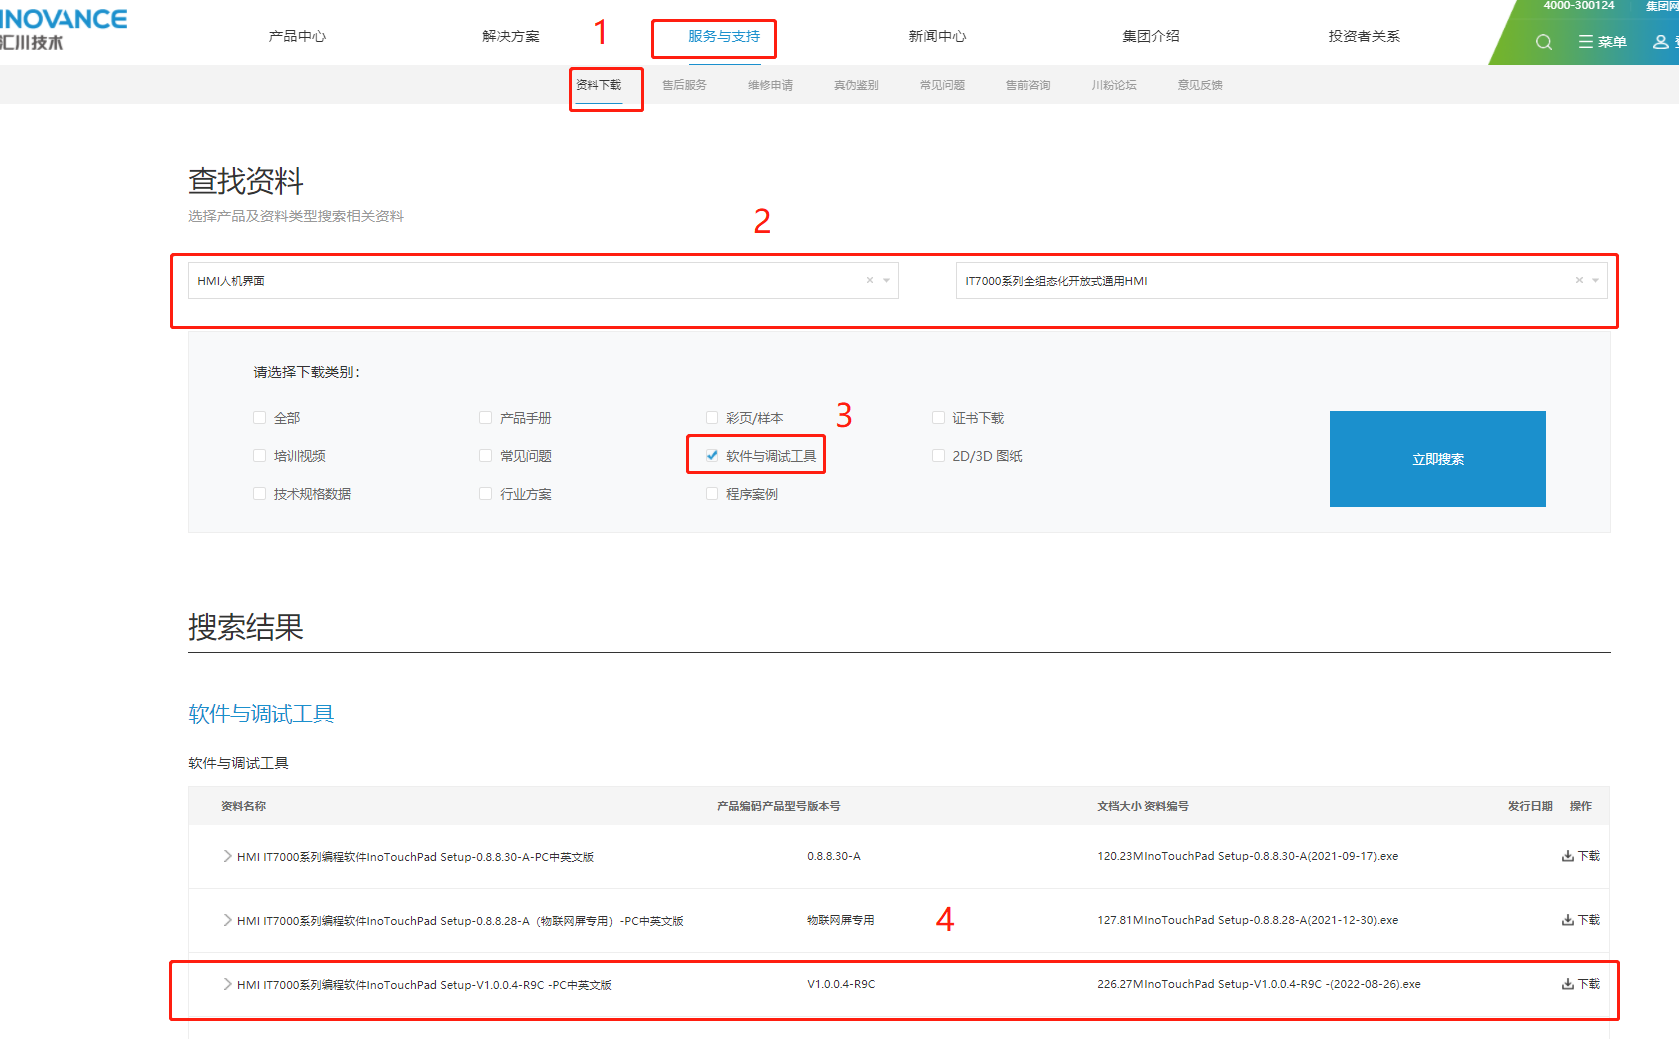Click the user account icon
Image resolution: width=1679 pixels, height=1039 pixels.
tap(1660, 42)
